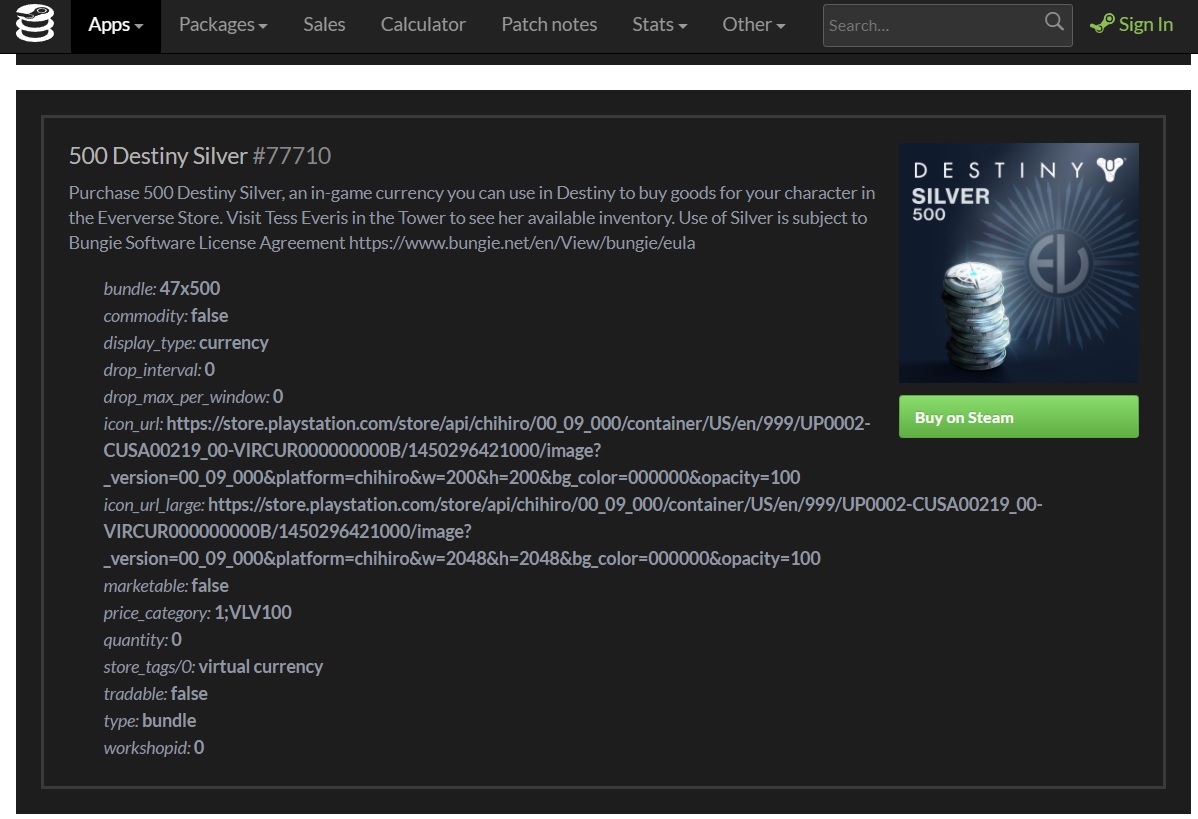Open the Stats dropdown menu

point(659,25)
